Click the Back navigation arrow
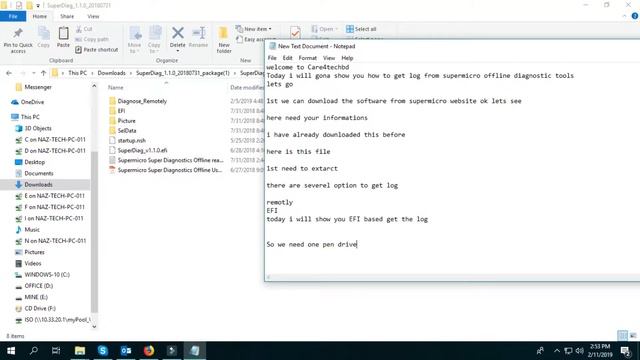This screenshot has width=640, height=360. point(9,73)
